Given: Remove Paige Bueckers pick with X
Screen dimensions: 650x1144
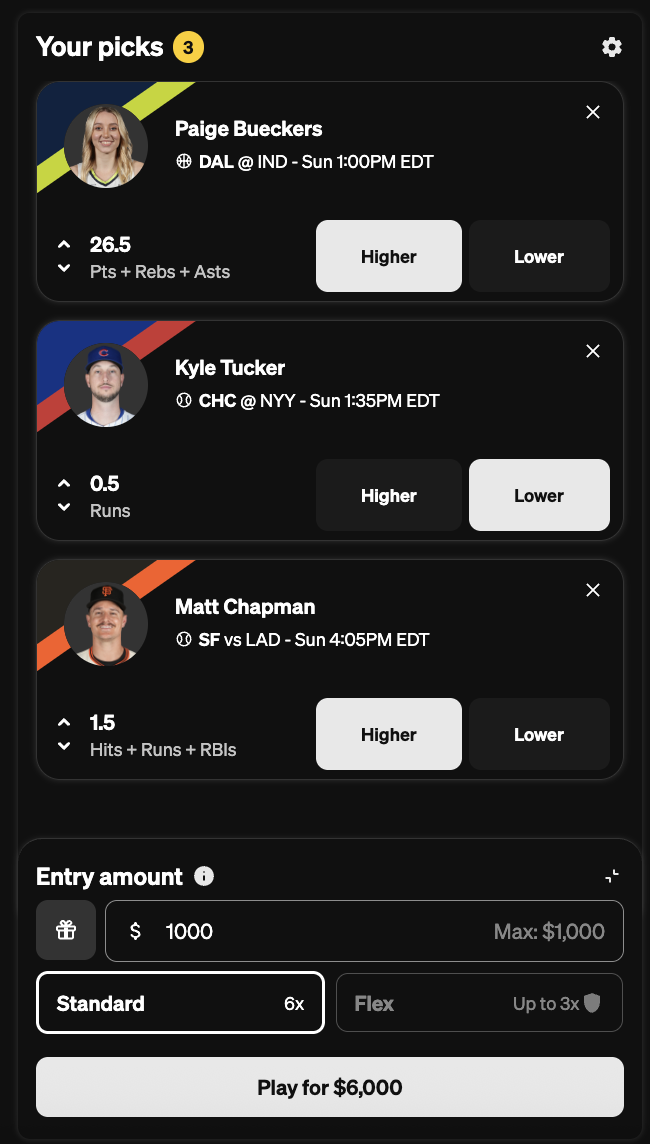Looking at the screenshot, I should click(593, 112).
